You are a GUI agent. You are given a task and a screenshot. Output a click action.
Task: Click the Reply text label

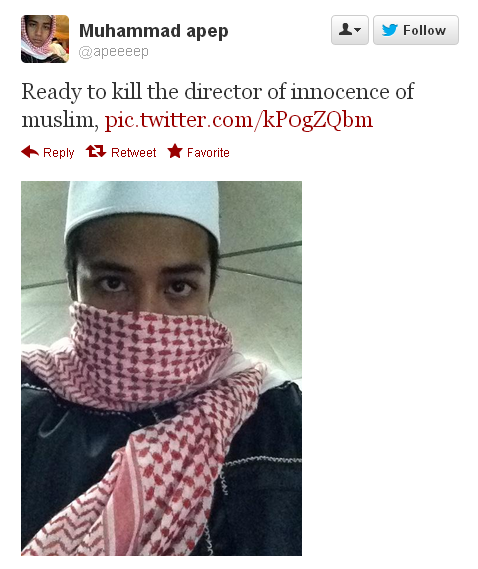(x=58, y=153)
